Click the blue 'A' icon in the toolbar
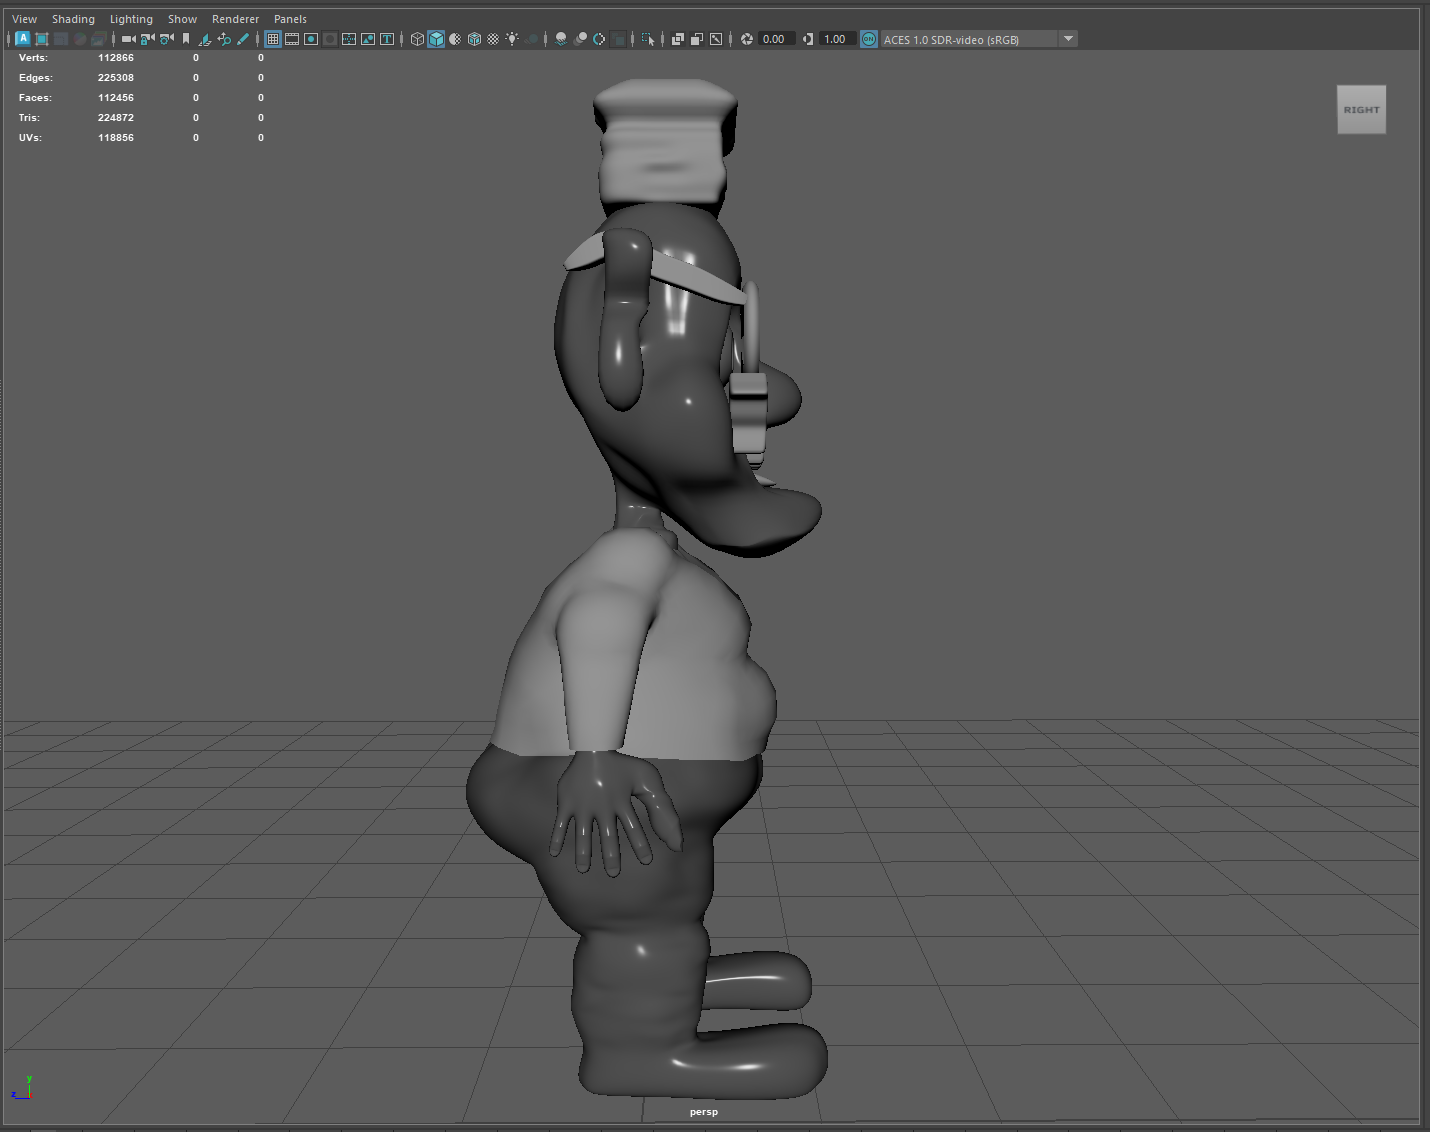Screen dimensions: 1430x1132 coord(22,39)
